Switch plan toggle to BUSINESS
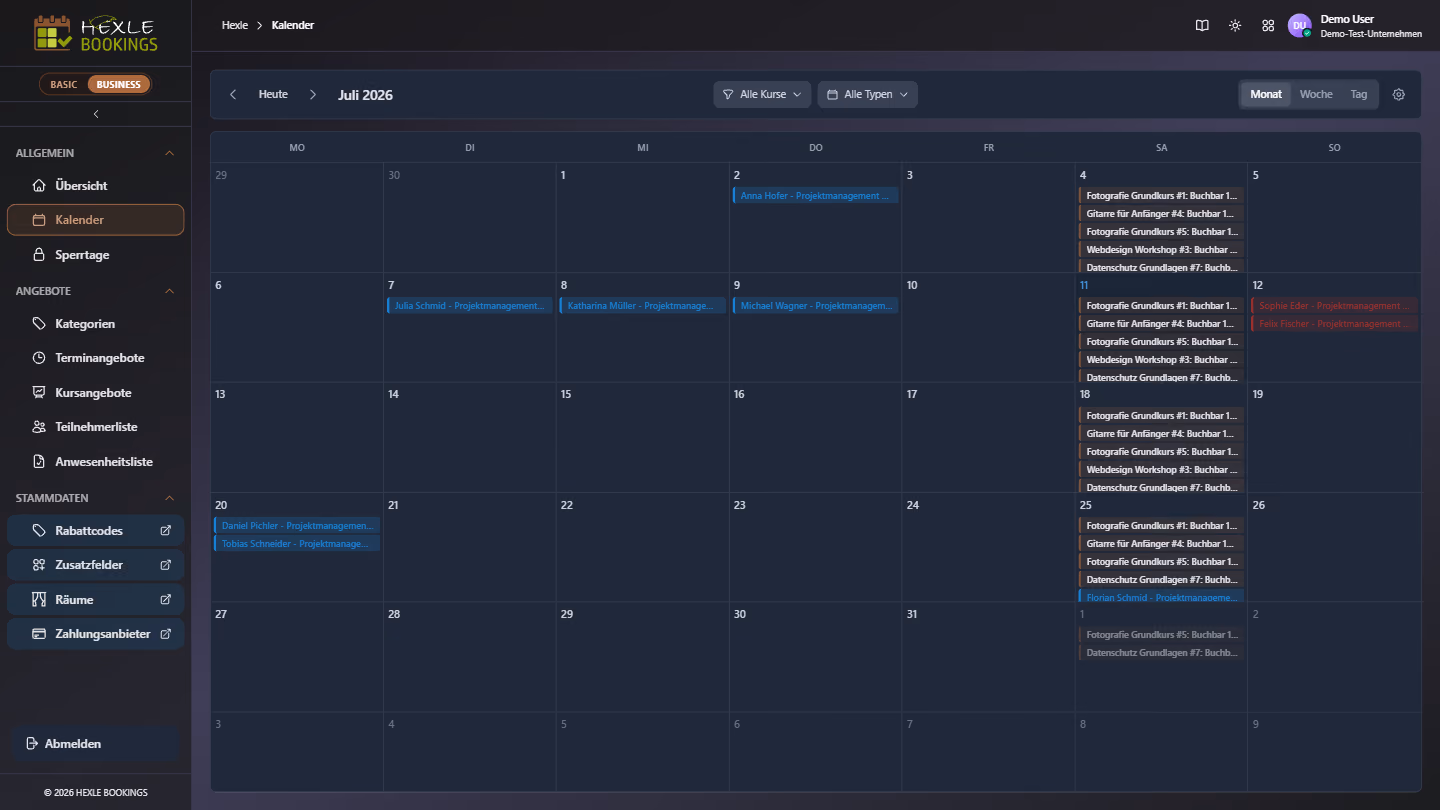Viewport: 1440px width, 810px height. click(119, 85)
